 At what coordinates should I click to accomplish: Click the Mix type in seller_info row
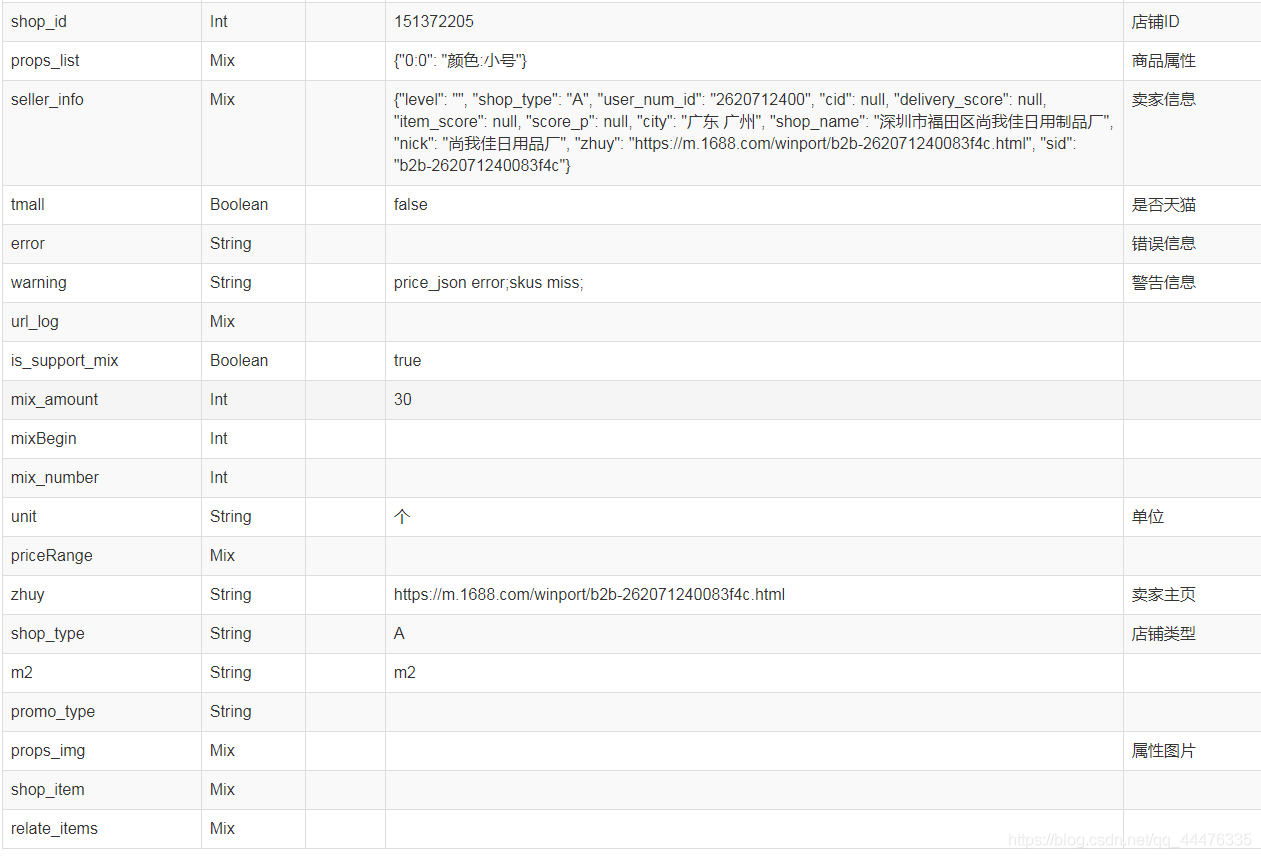(x=222, y=100)
